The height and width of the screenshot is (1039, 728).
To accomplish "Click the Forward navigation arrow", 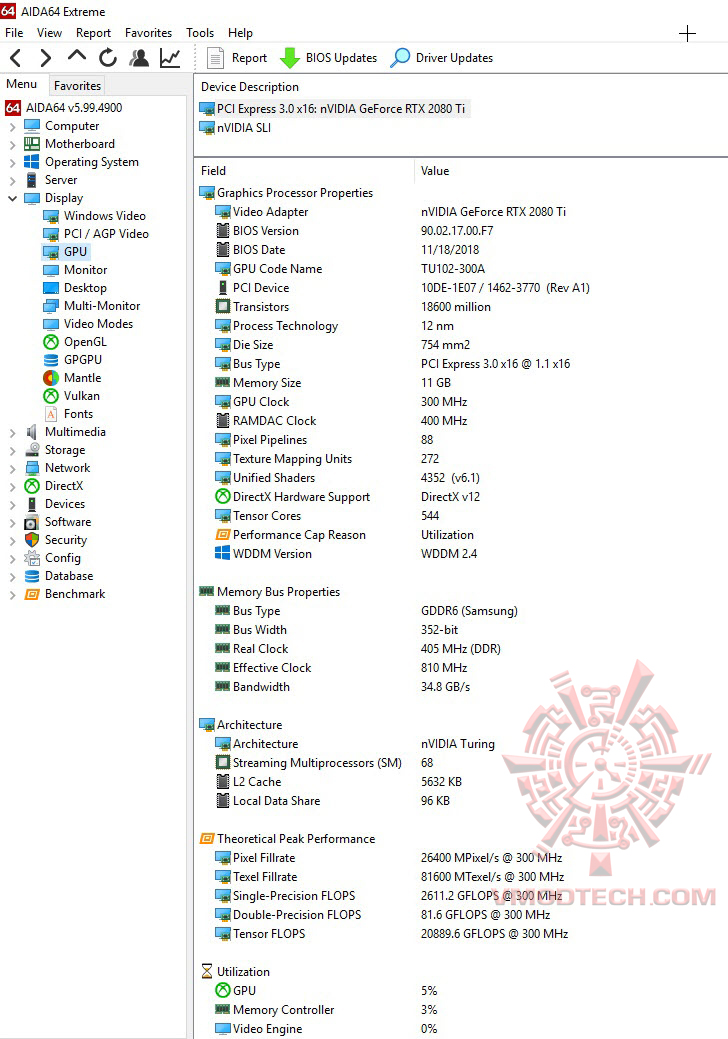I will coord(46,58).
